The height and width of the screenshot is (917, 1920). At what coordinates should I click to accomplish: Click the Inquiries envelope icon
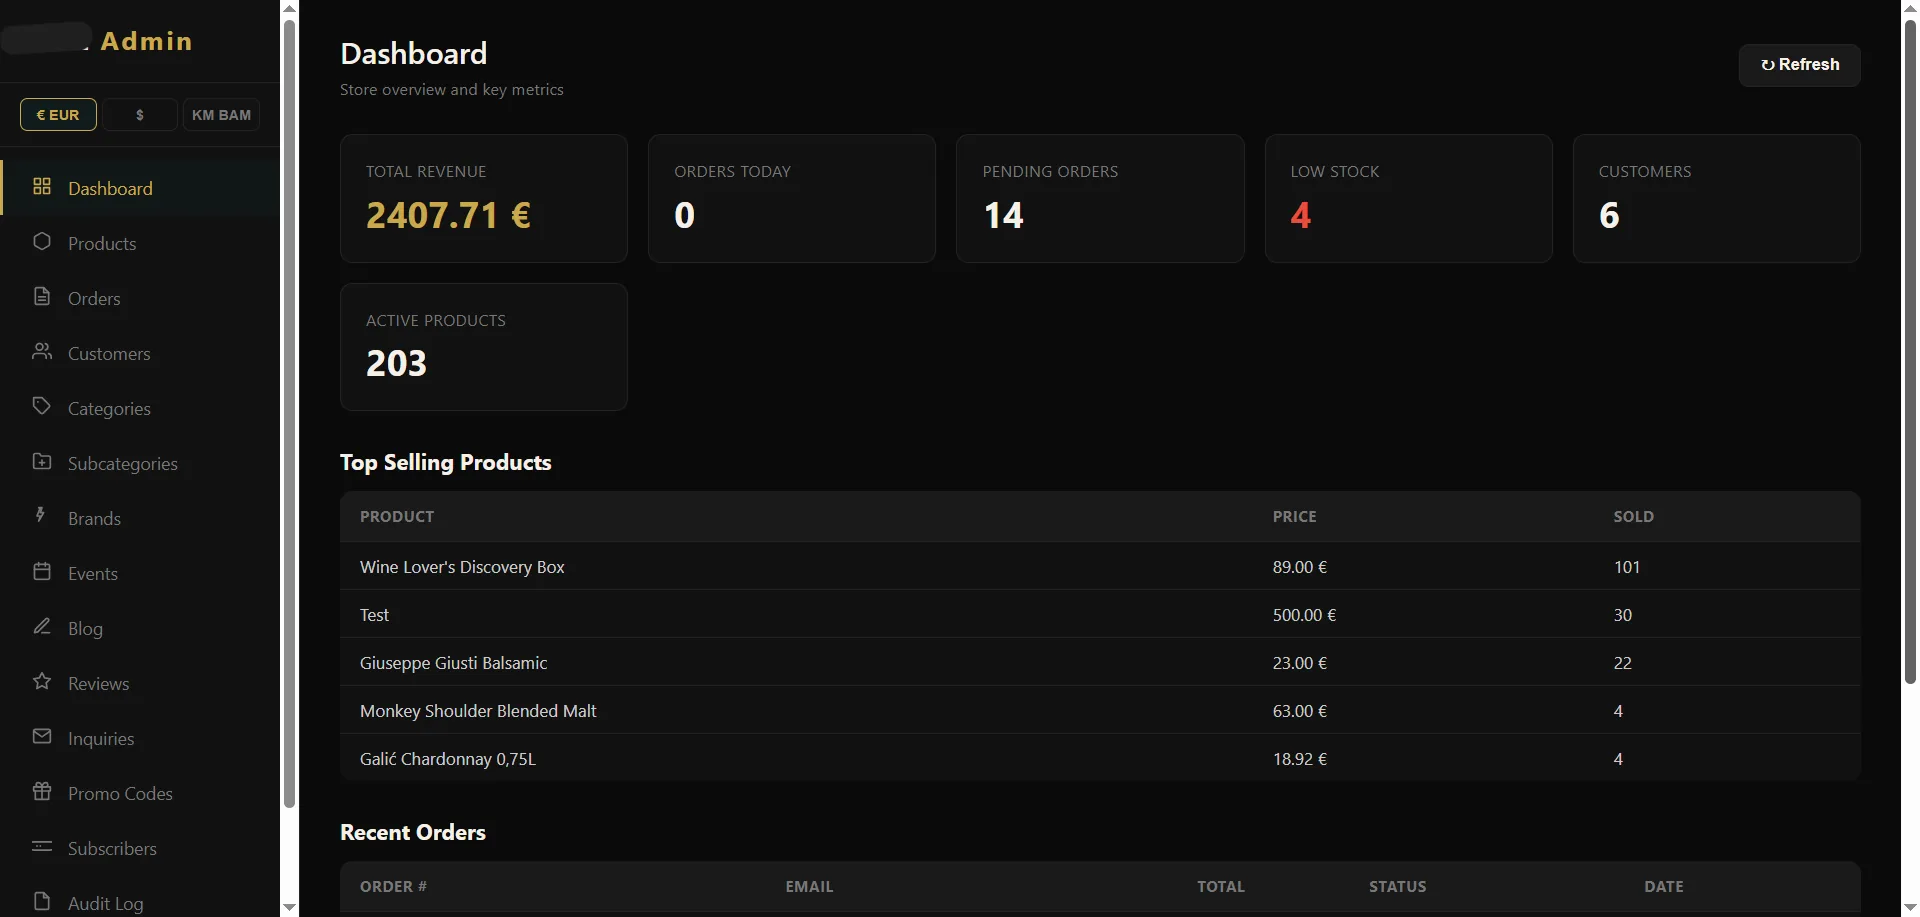pos(42,737)
